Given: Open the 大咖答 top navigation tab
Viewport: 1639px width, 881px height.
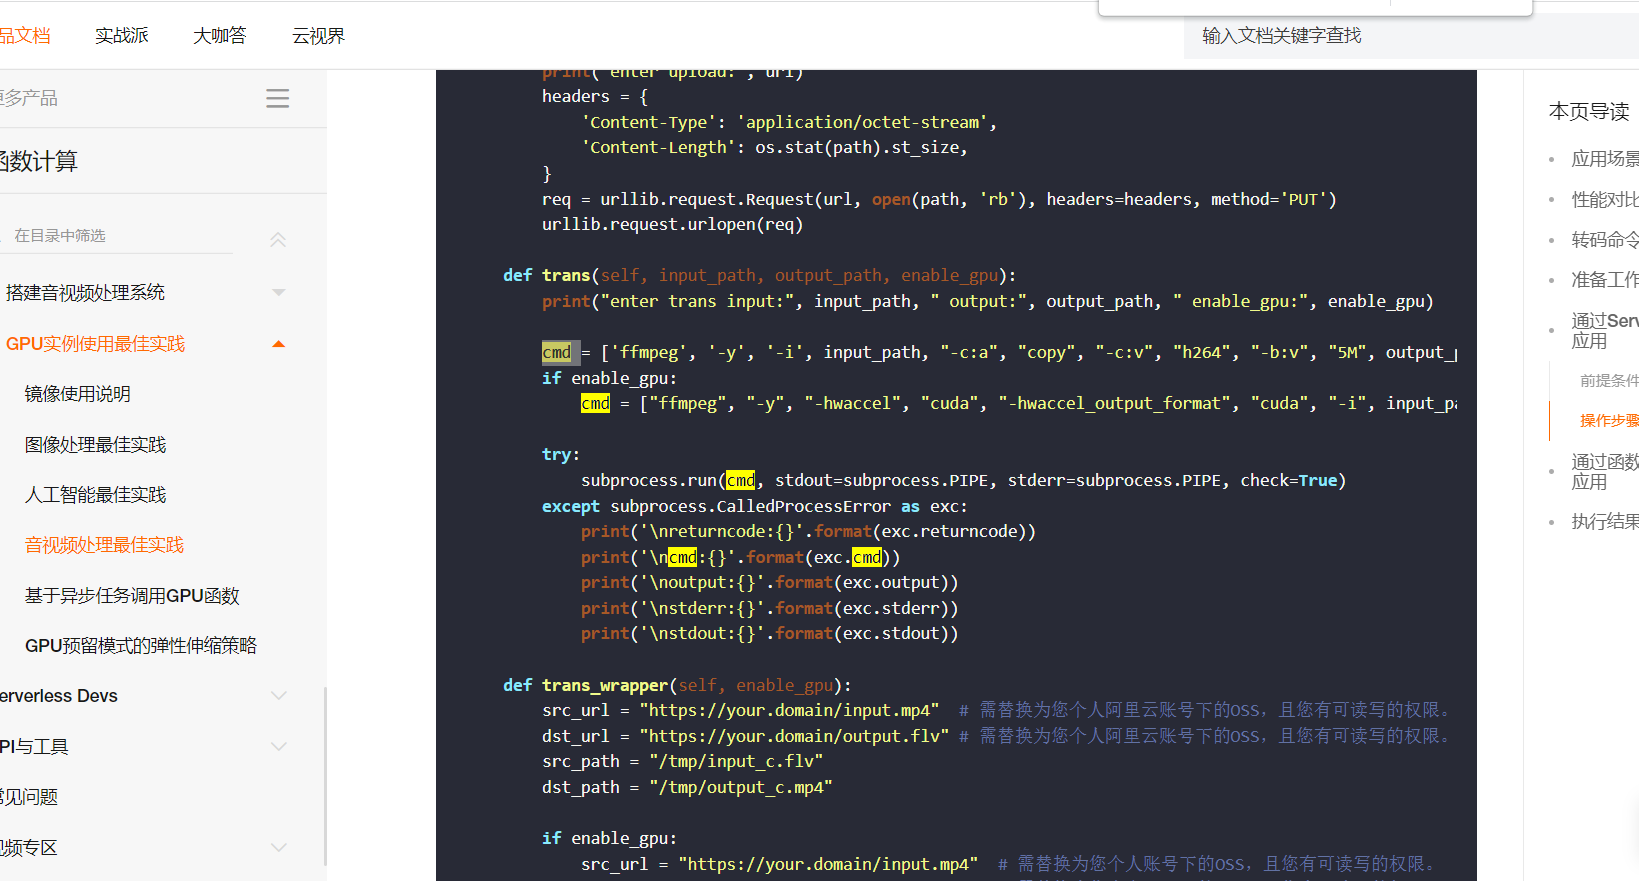Looking at the screenshot, I should click(x=220, y=36).
